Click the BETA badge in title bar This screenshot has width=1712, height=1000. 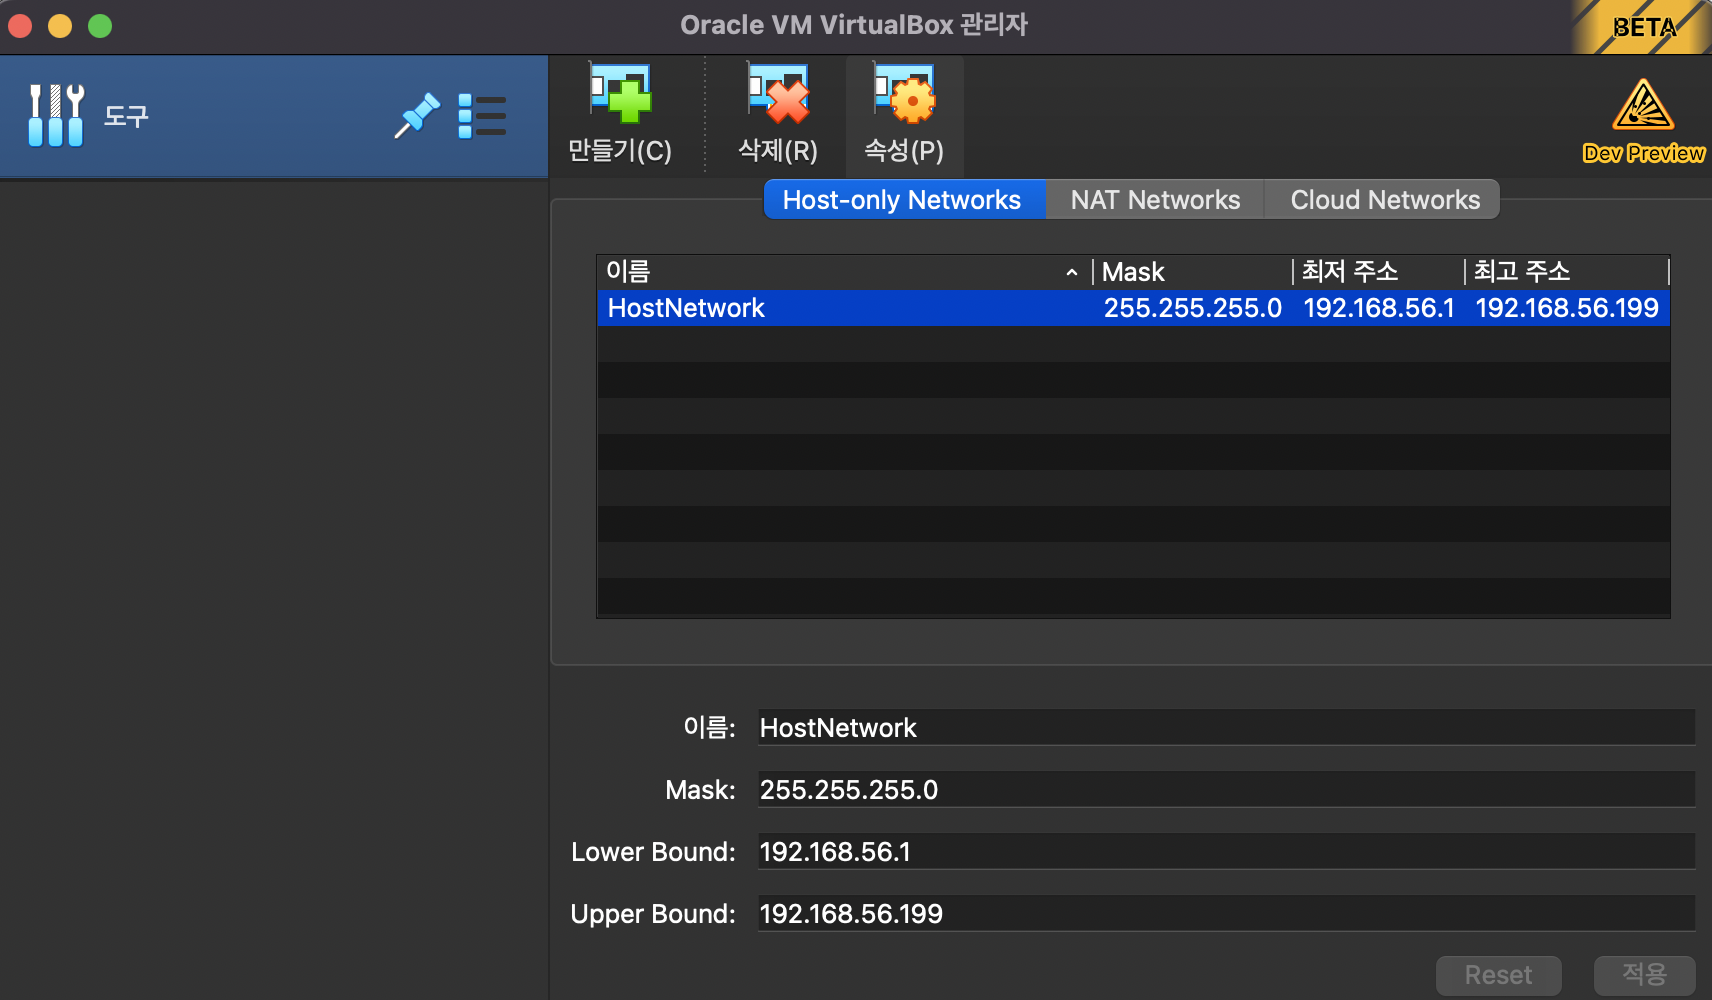pyautogui.click(x=1642, y=27)
